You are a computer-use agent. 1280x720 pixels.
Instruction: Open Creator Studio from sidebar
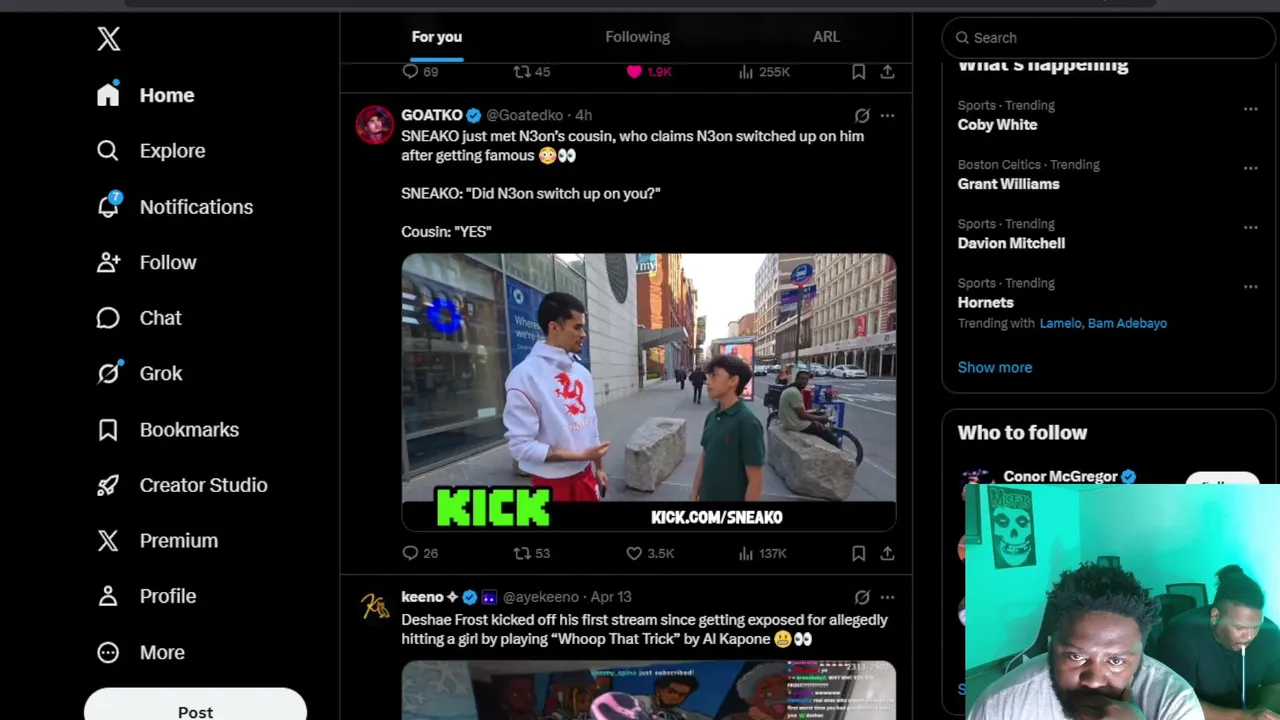pyautogui.click(x=182, y=485)
